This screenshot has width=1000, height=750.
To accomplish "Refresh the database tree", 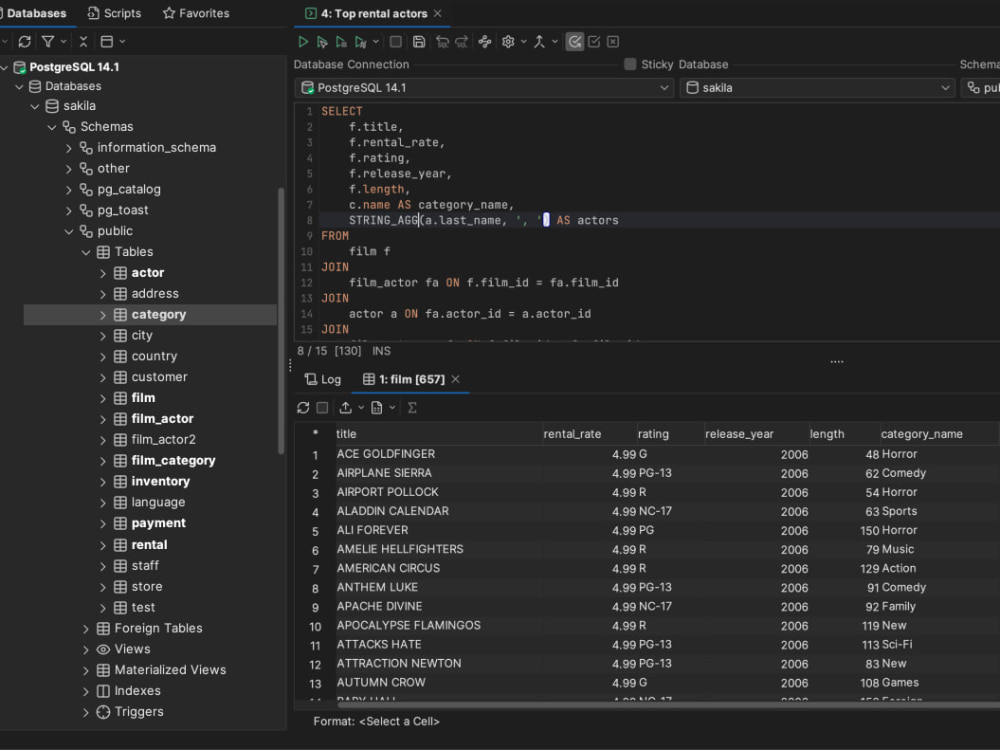I will (x=25, y=41).
